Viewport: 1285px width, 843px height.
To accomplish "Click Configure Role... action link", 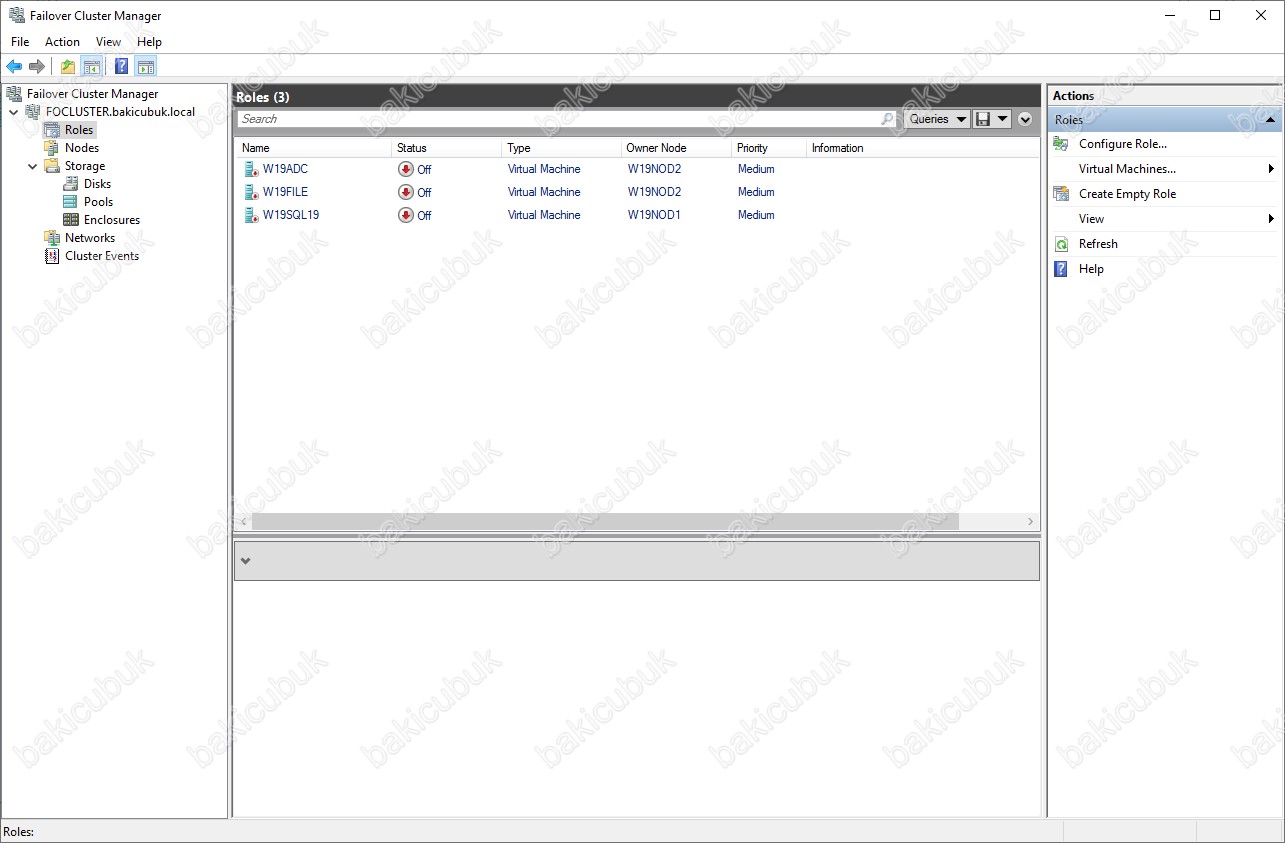I will (x=1123, y=144).
